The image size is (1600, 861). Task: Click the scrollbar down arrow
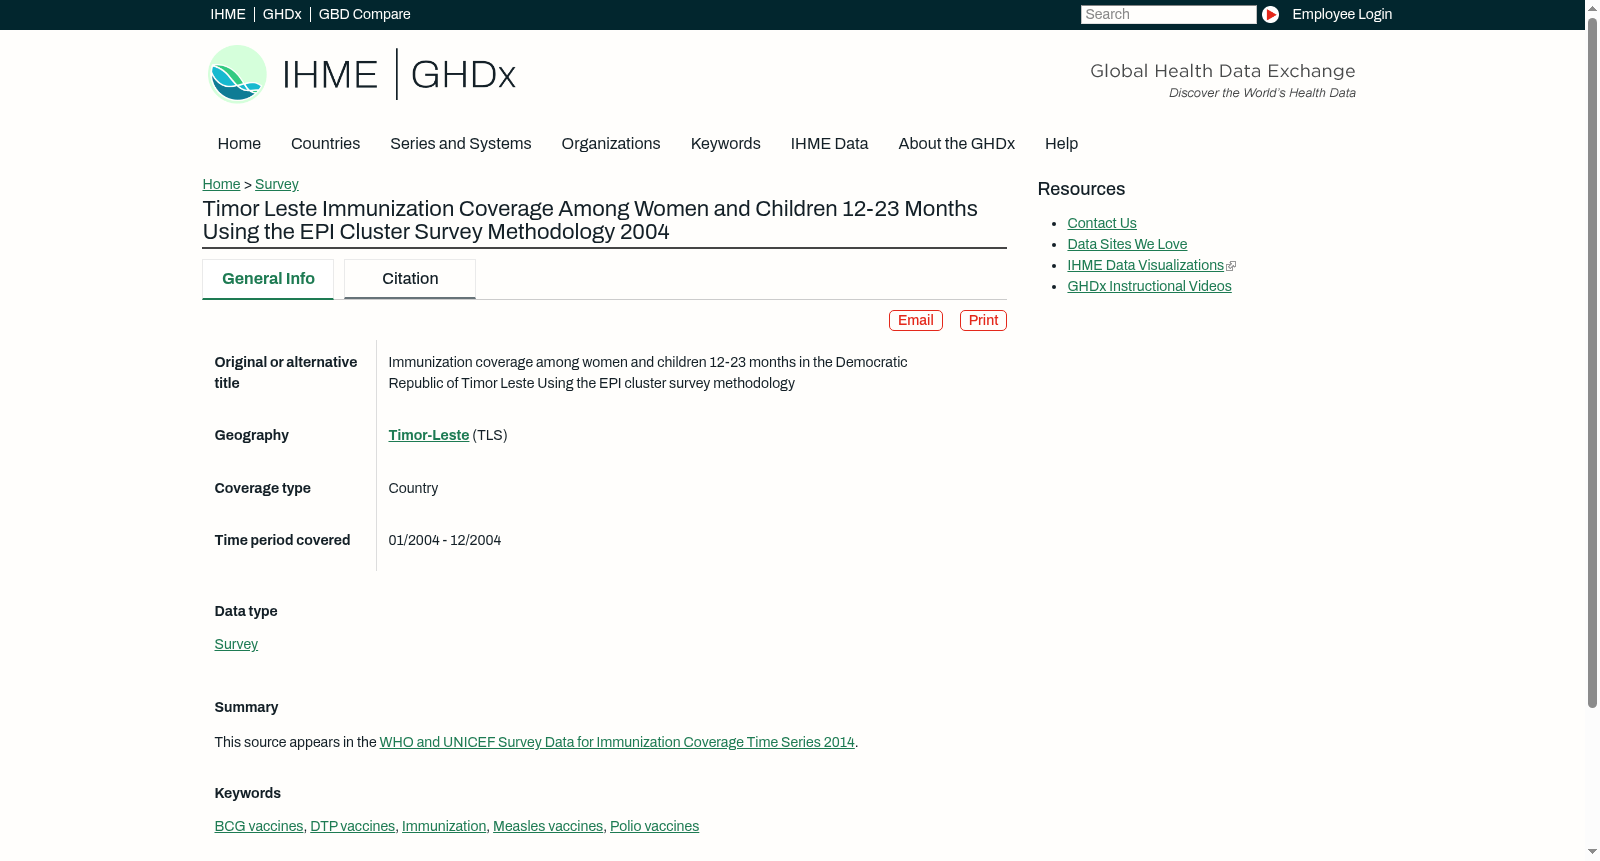pyautogui.click(x=1592, y=853)
